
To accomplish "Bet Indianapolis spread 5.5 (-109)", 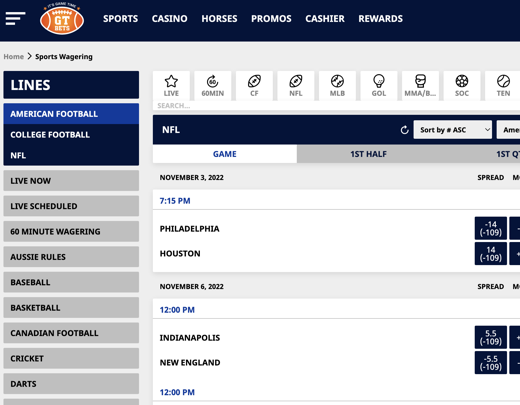I will (x=491, y=337).
